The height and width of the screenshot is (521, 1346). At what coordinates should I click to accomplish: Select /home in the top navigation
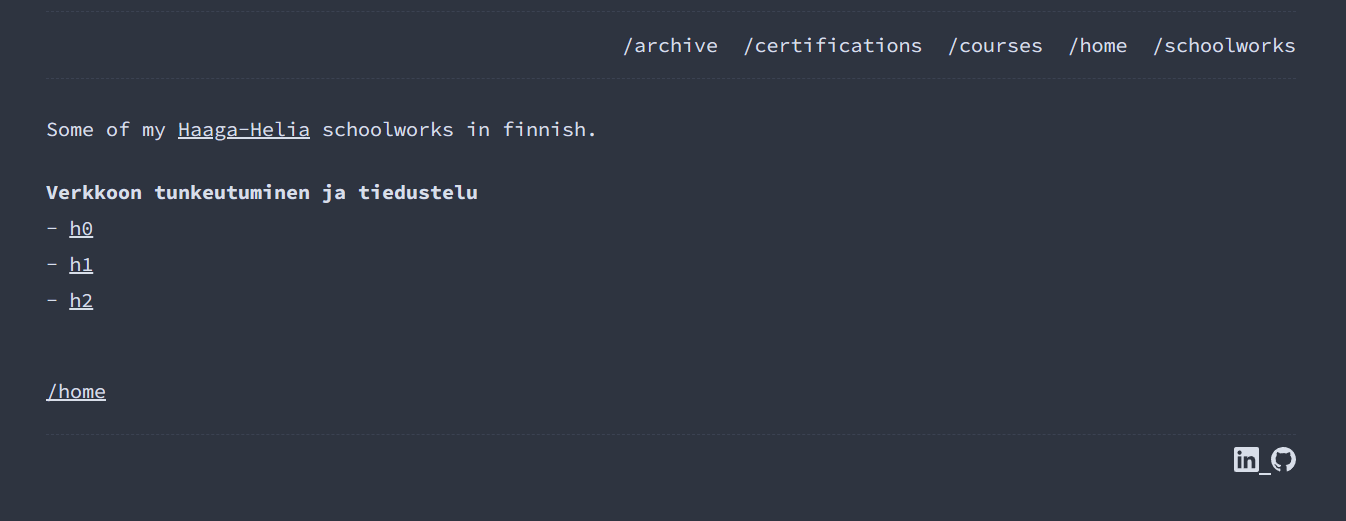point(1098,46)
